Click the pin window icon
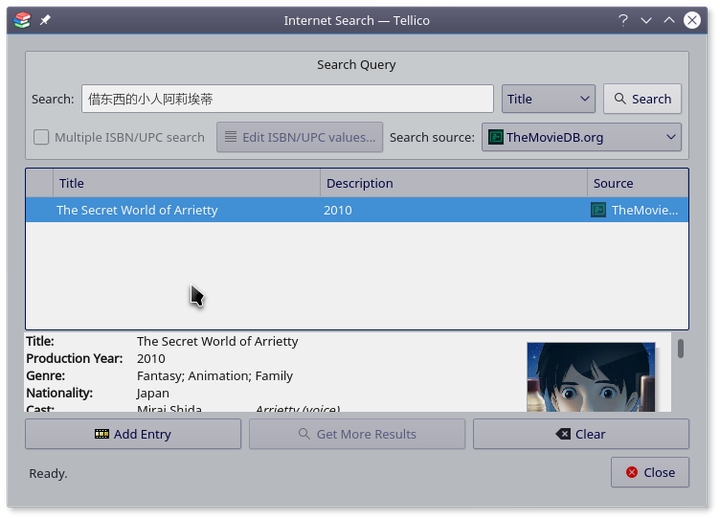This screenshot has width=720, height=520. coord(45,20)
